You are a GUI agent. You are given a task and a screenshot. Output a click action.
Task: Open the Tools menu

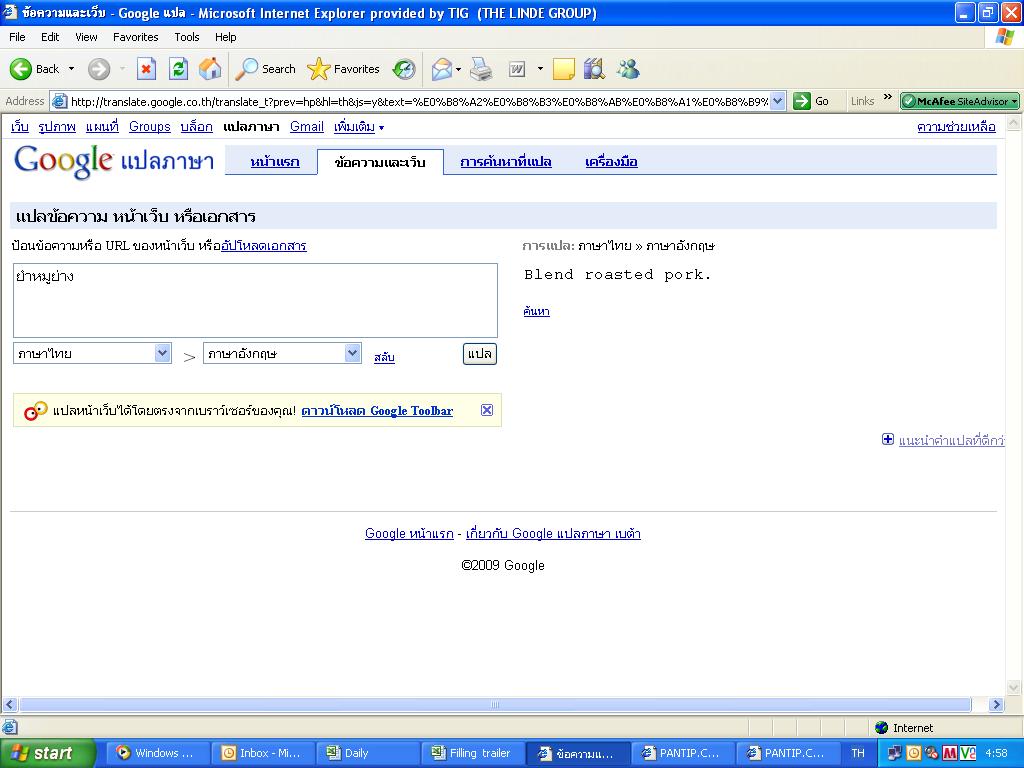pyautogui.click(x=187, y=37)
